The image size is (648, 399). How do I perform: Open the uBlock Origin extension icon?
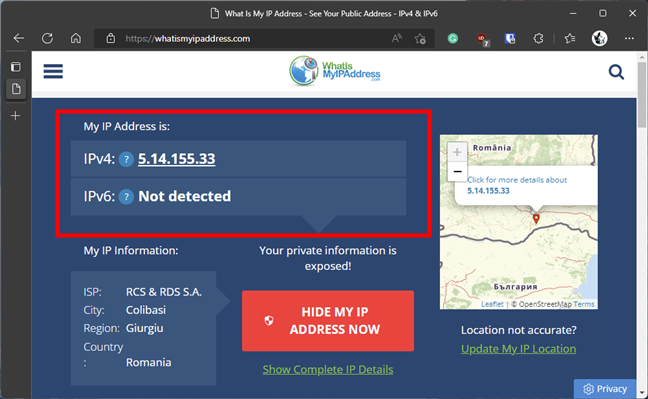pos(482,39)
